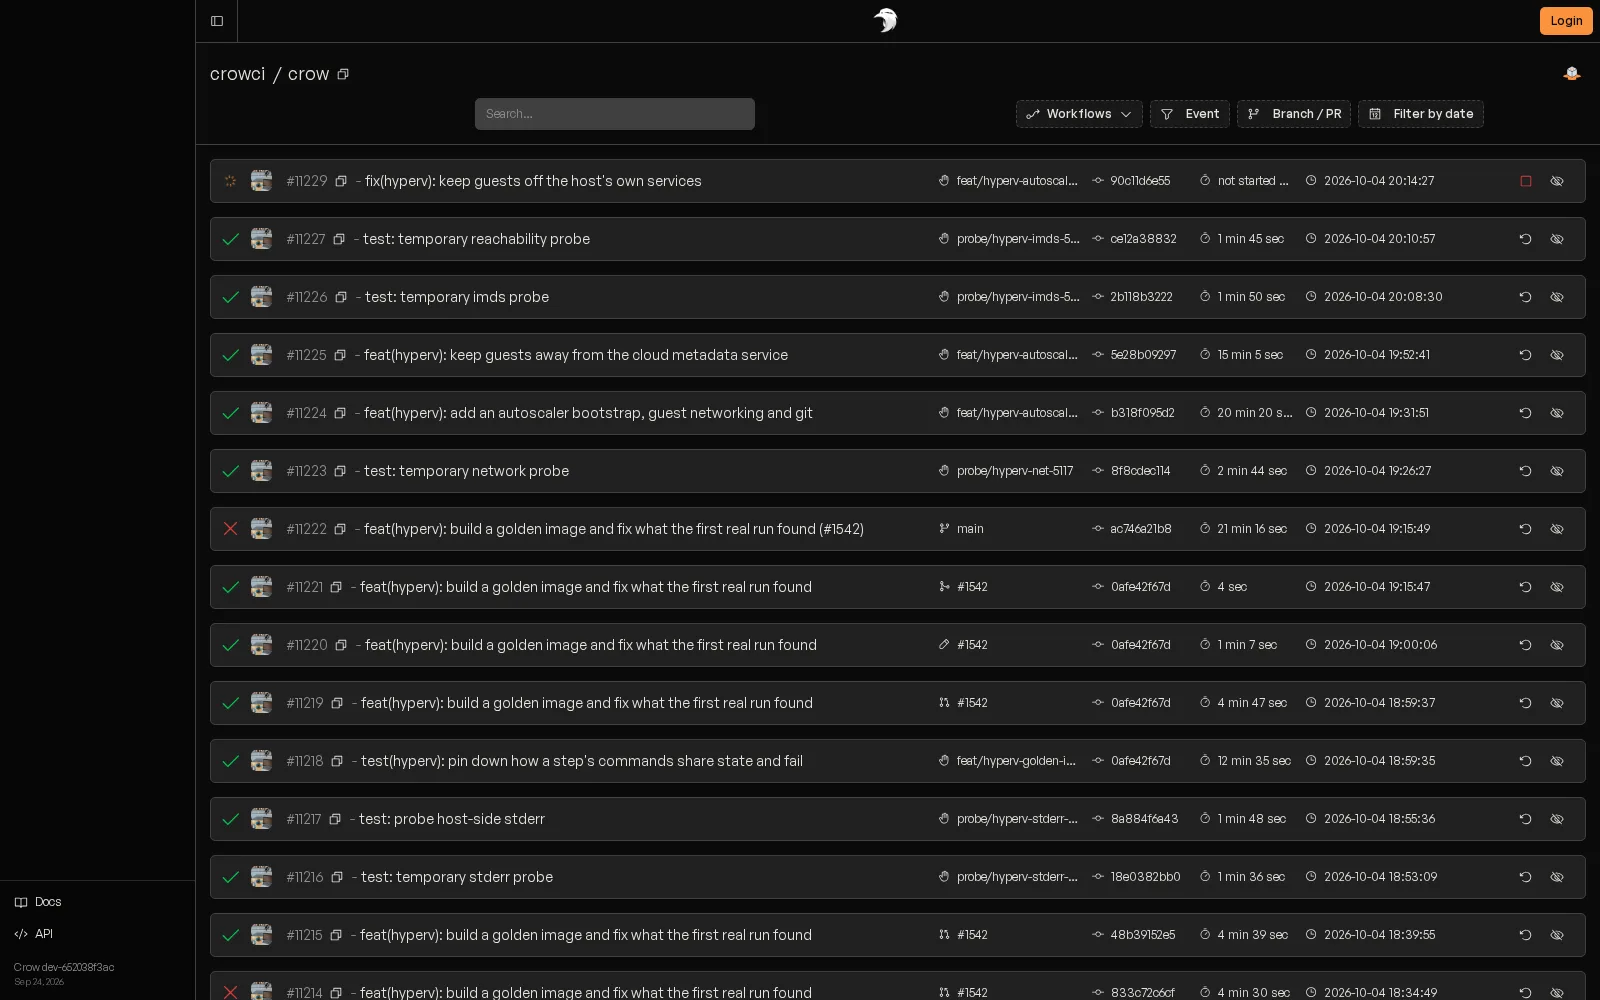Hide pipeline #11229 using eye icon
Viewport: 1600px width, 1000px height.
tap(1557, 181)
